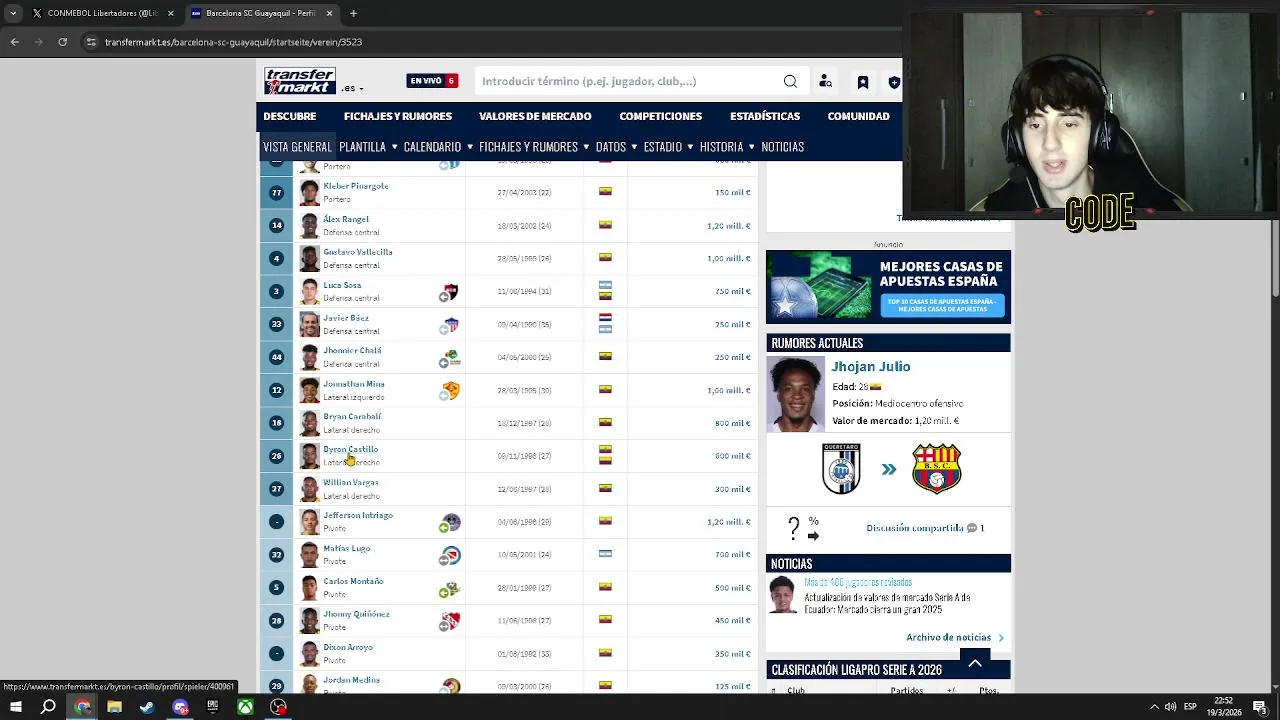Open Epic Games launcher from the taskbar
Screen dimensions: 1280x720
coord(212,707)
